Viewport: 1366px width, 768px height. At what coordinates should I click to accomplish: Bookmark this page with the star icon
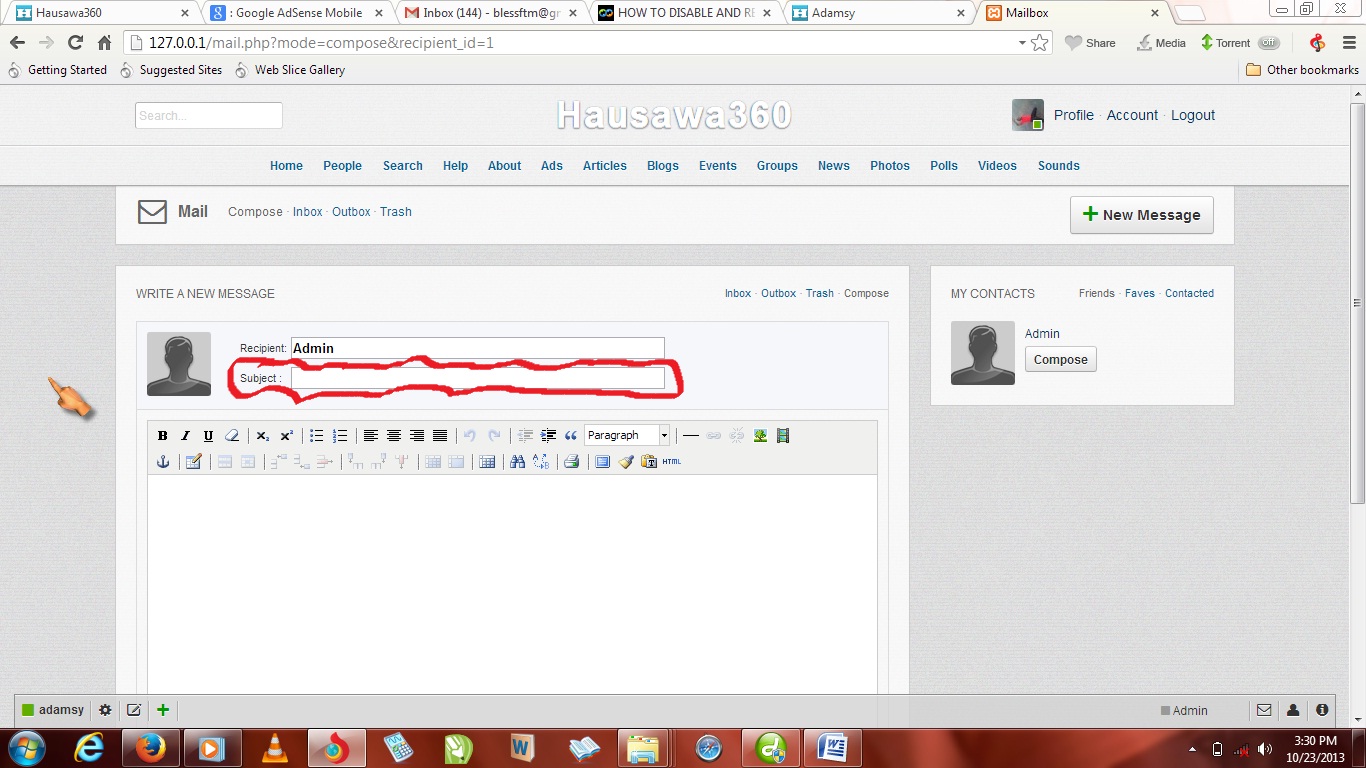[1040, 43]
